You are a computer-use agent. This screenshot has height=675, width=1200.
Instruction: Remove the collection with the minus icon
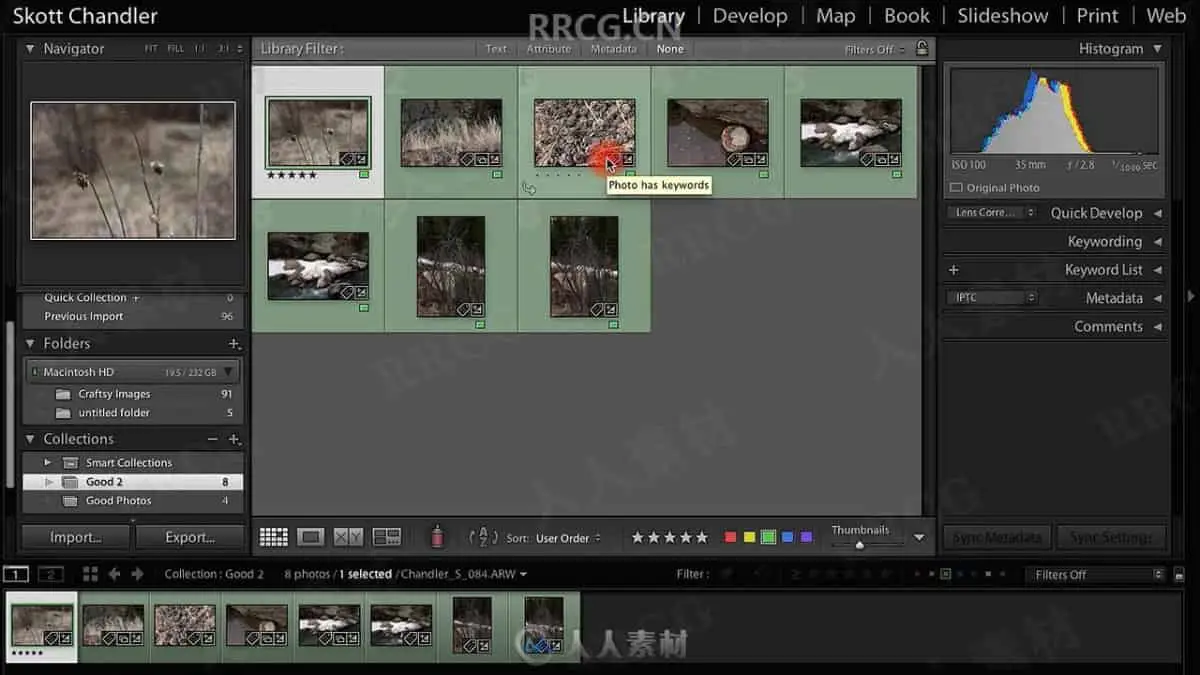213,439
